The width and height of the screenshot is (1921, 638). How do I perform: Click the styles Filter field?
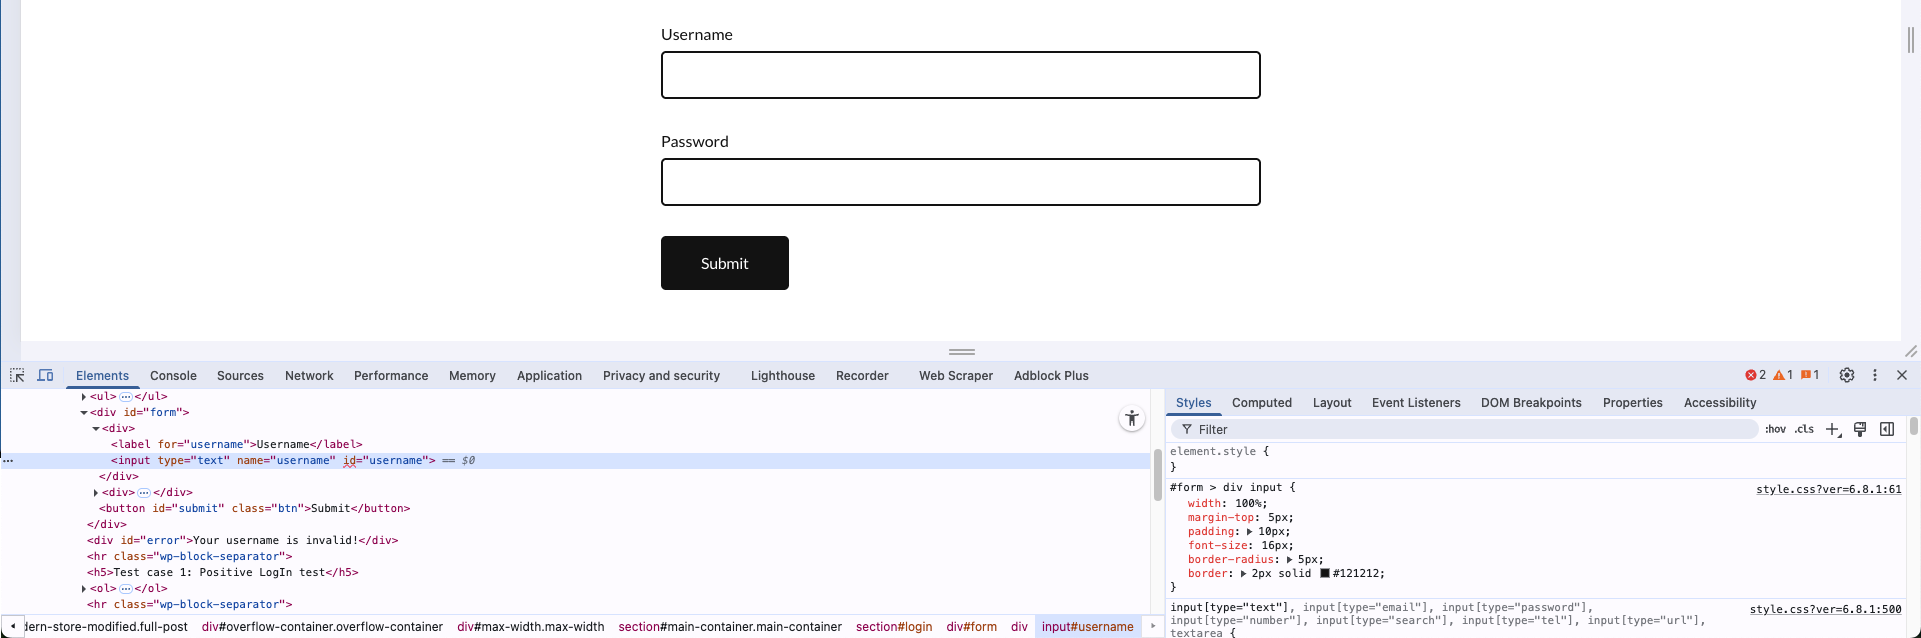(1465, 429)
